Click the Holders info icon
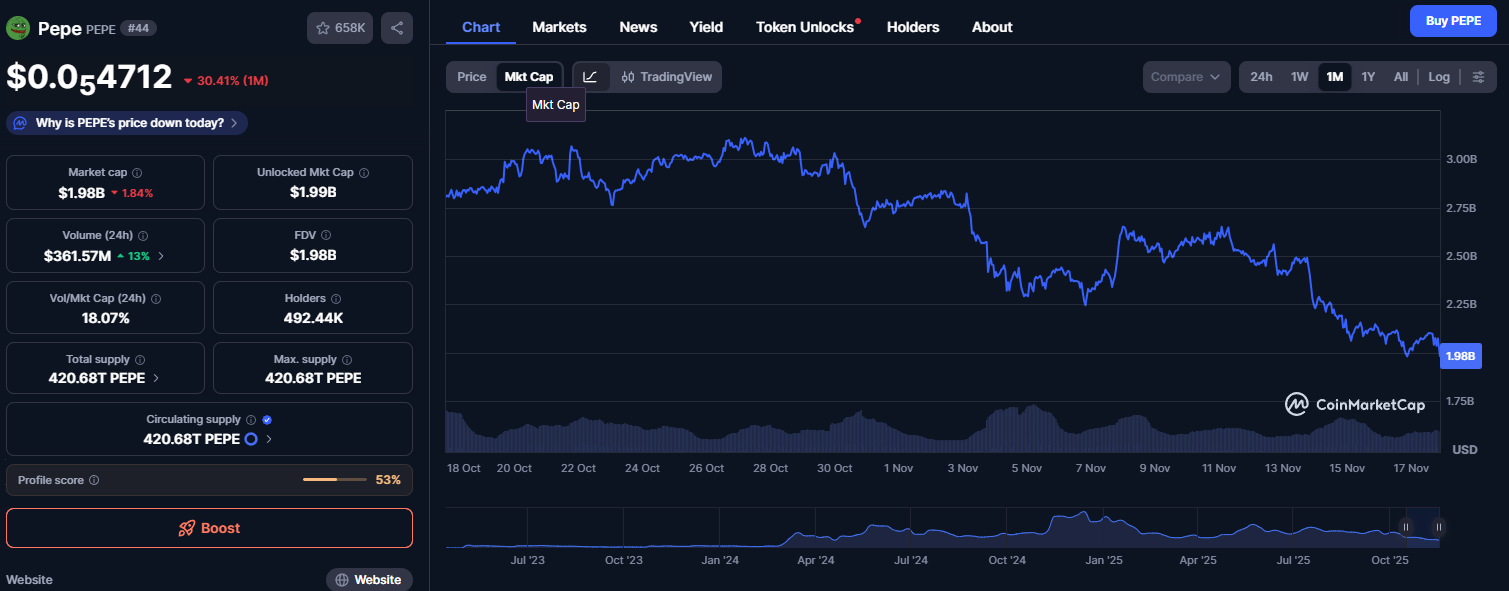This screenshot has width=1509, height=591. (336, 299)
